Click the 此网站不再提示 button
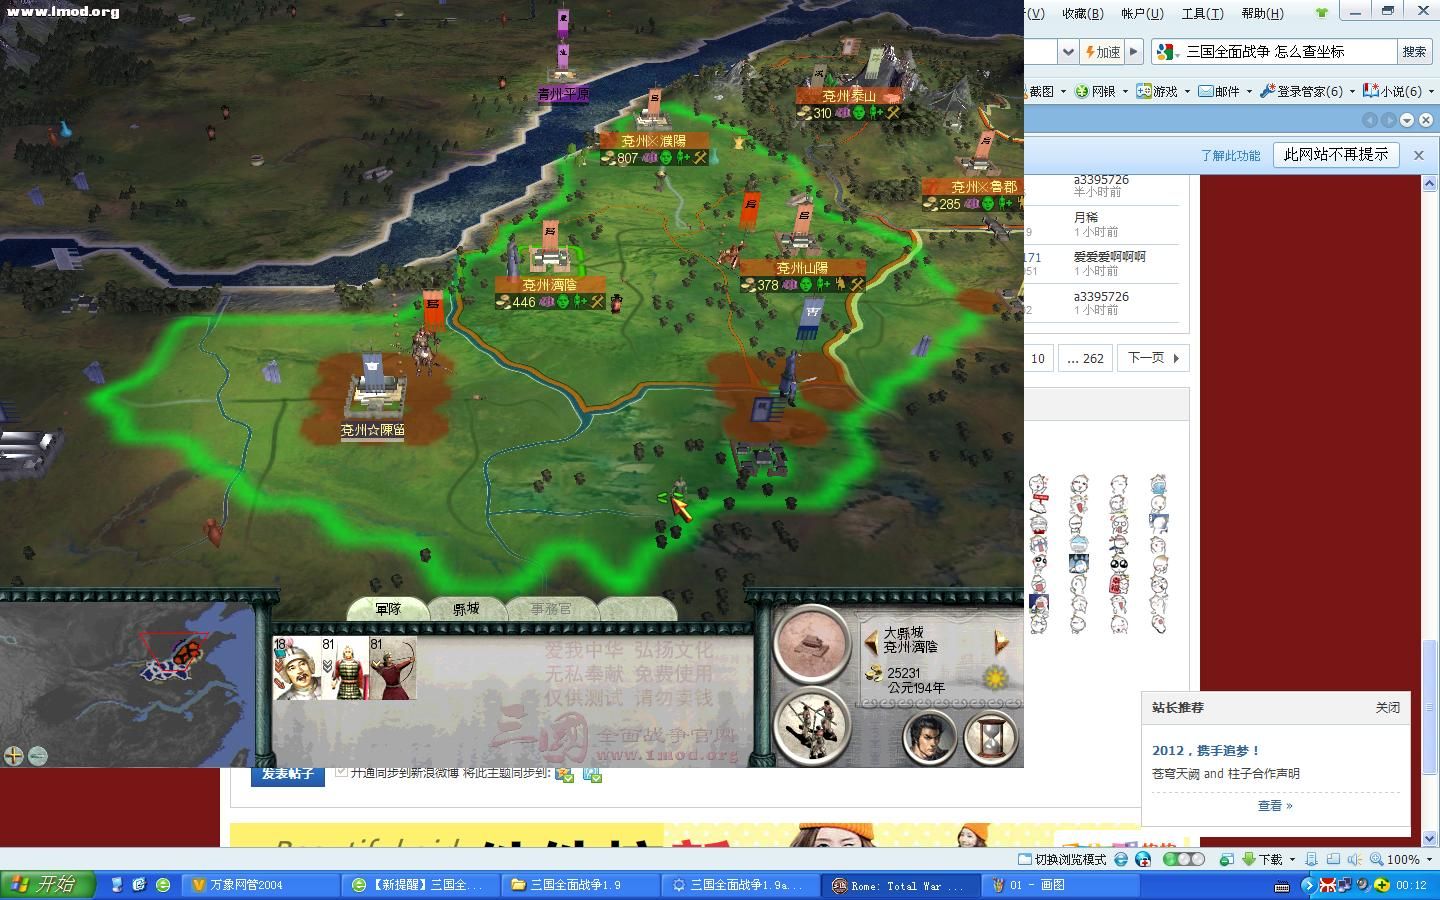The height and width of the screenshot is (900, 1440). click(1335, 155)
